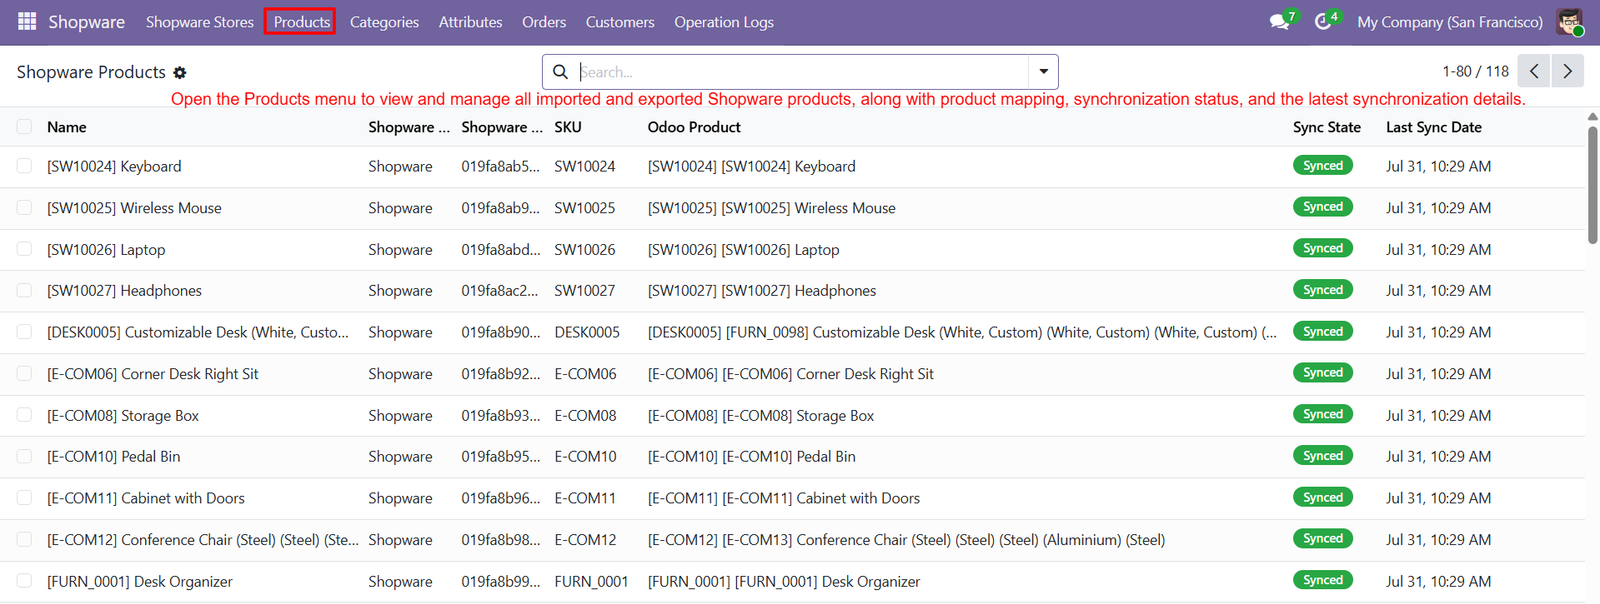Viewport: 1600px width, 604px height.
Task: Click the vertical scrollbar thumb
Action: [1593, 185]
